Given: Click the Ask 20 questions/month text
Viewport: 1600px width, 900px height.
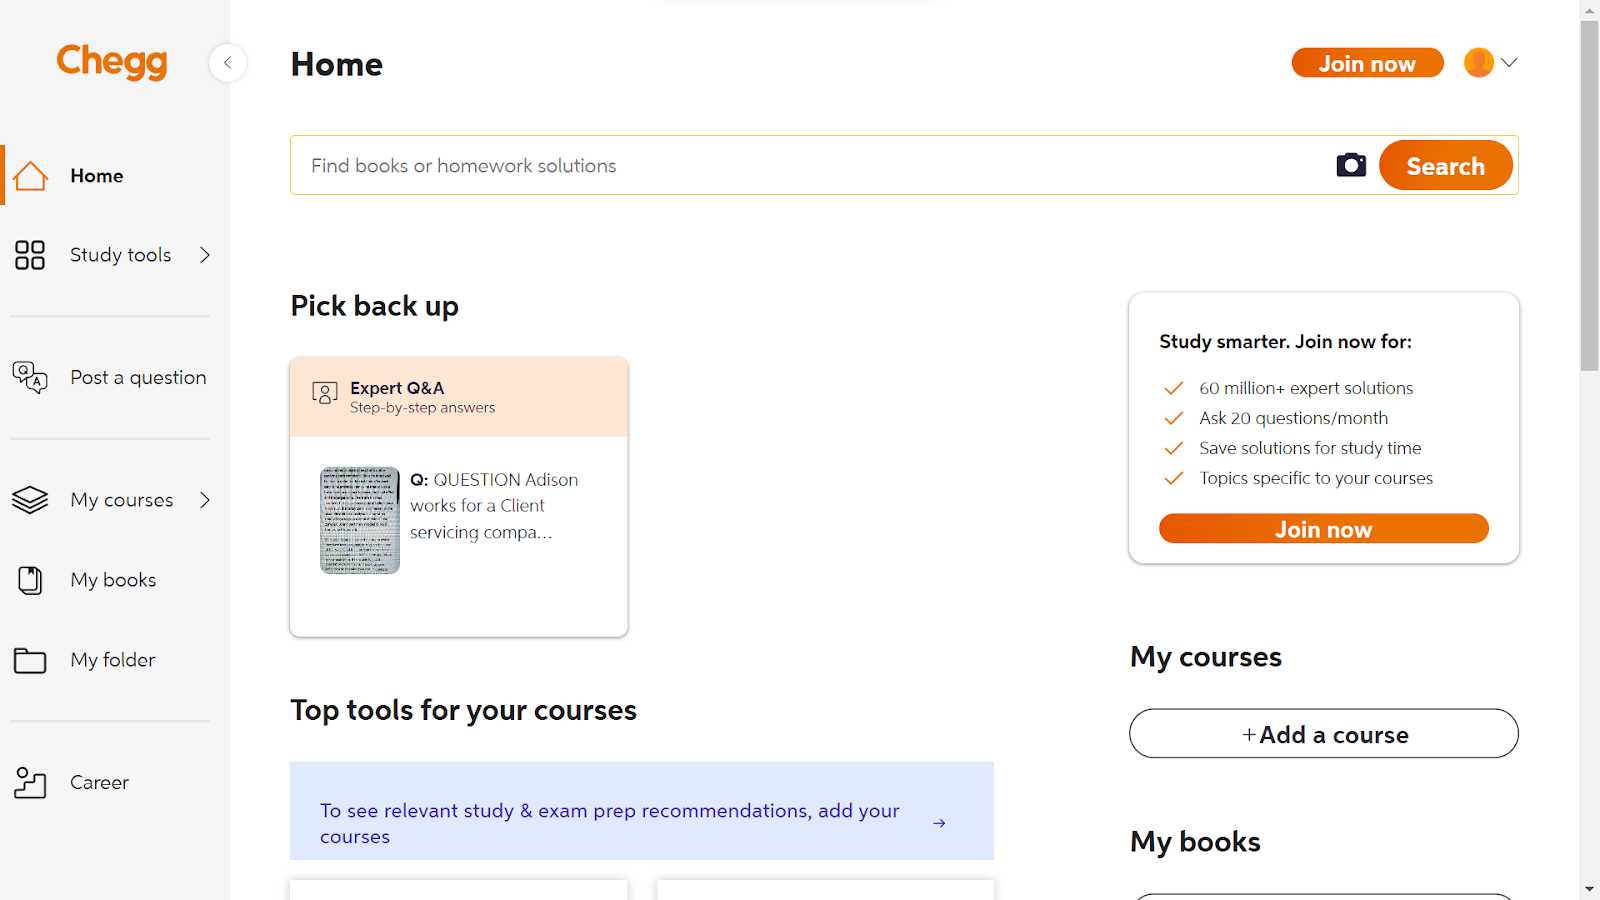Looking at the screenshot, I should (1293, 418).
